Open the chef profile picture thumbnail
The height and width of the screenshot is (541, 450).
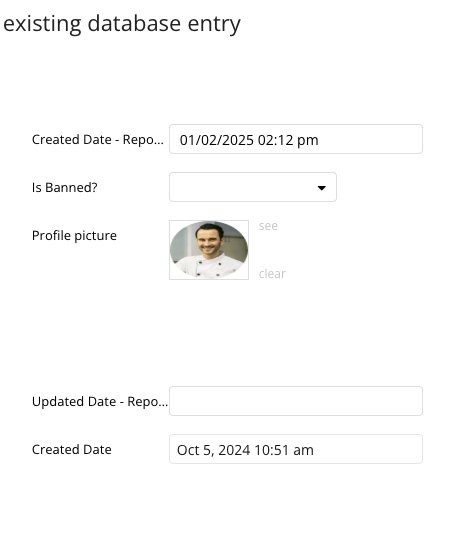(209, 250)
